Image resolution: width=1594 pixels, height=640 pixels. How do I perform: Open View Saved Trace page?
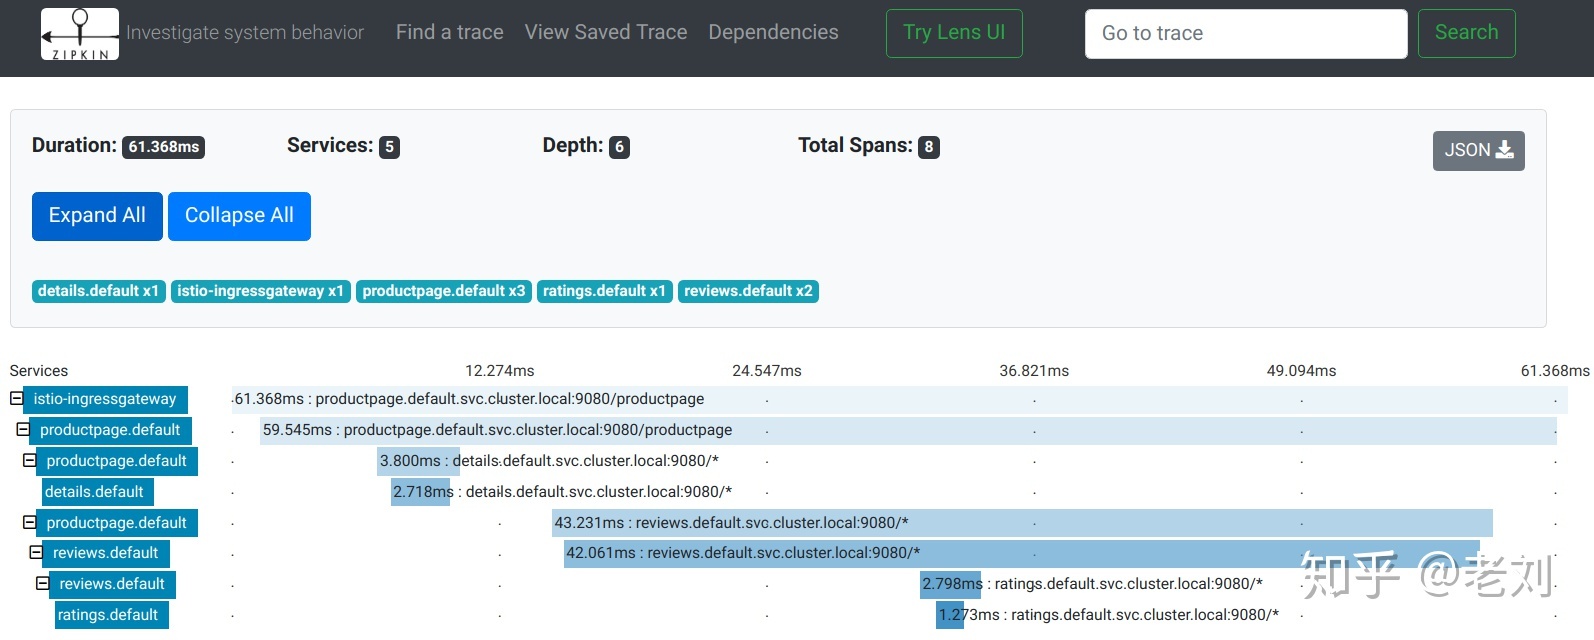click(x=605, y=33)
